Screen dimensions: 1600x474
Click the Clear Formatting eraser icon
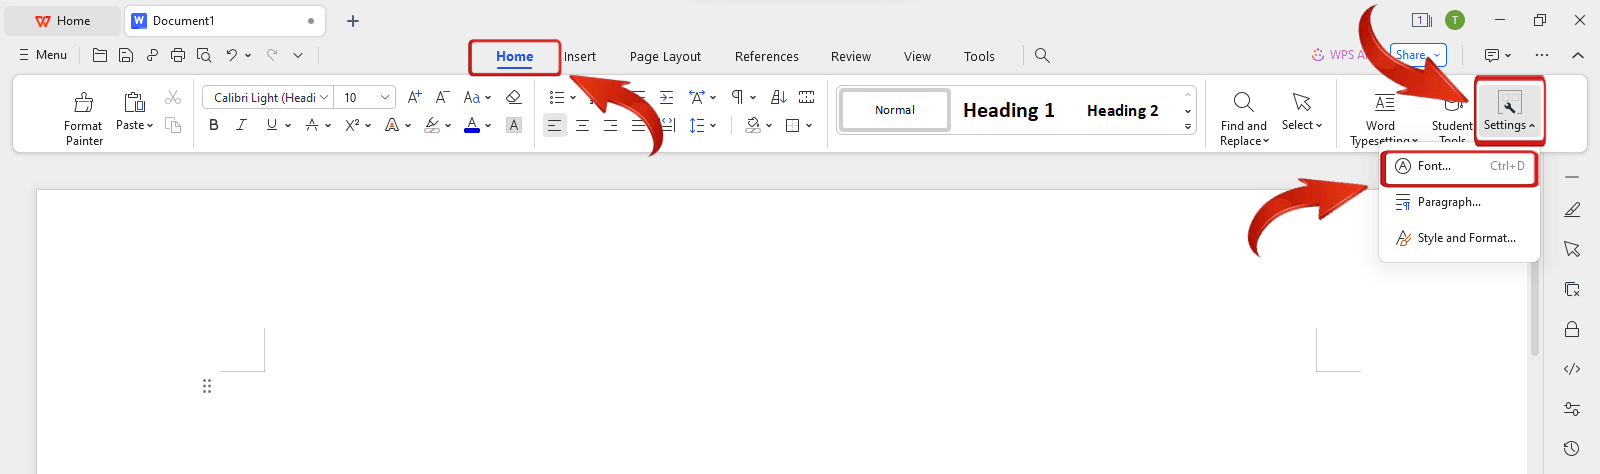513,97
